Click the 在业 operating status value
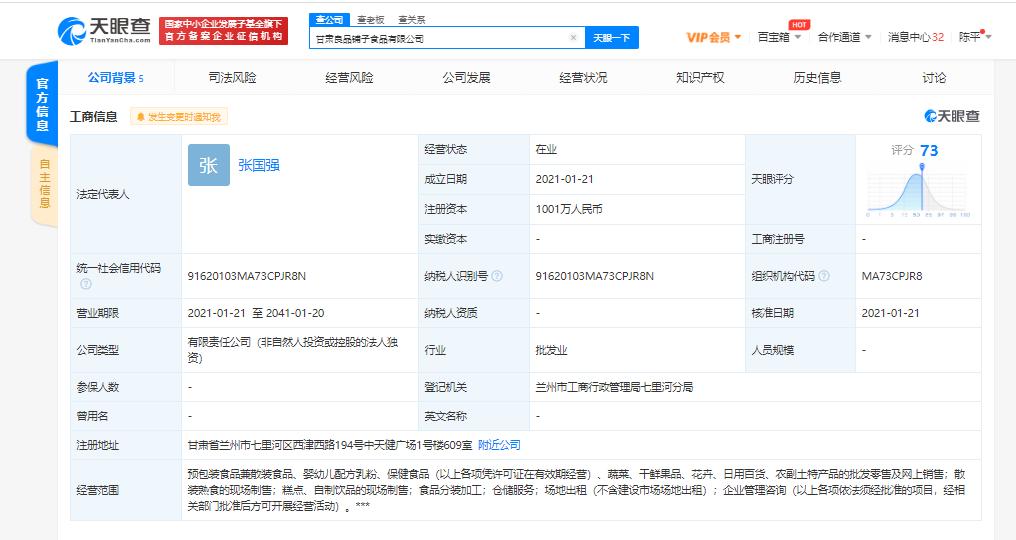1016x540 pixels. pos(546,149)
